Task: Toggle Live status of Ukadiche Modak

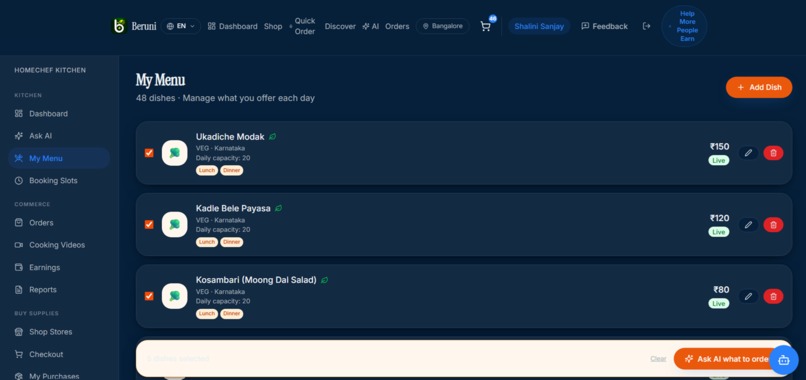Action: pos(719,160)
